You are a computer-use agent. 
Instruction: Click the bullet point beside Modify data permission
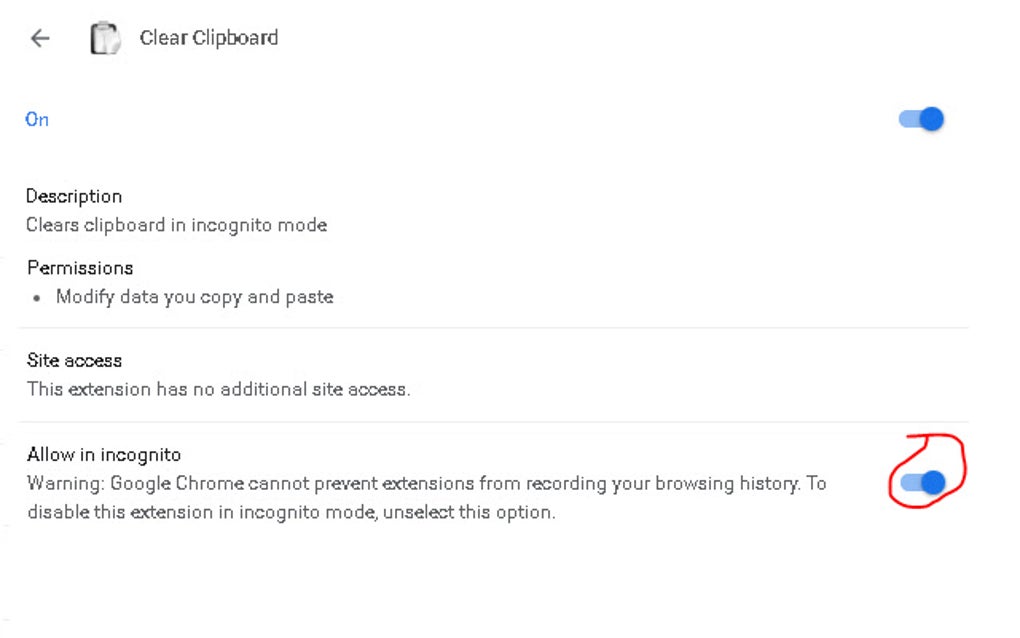(36, 297)
